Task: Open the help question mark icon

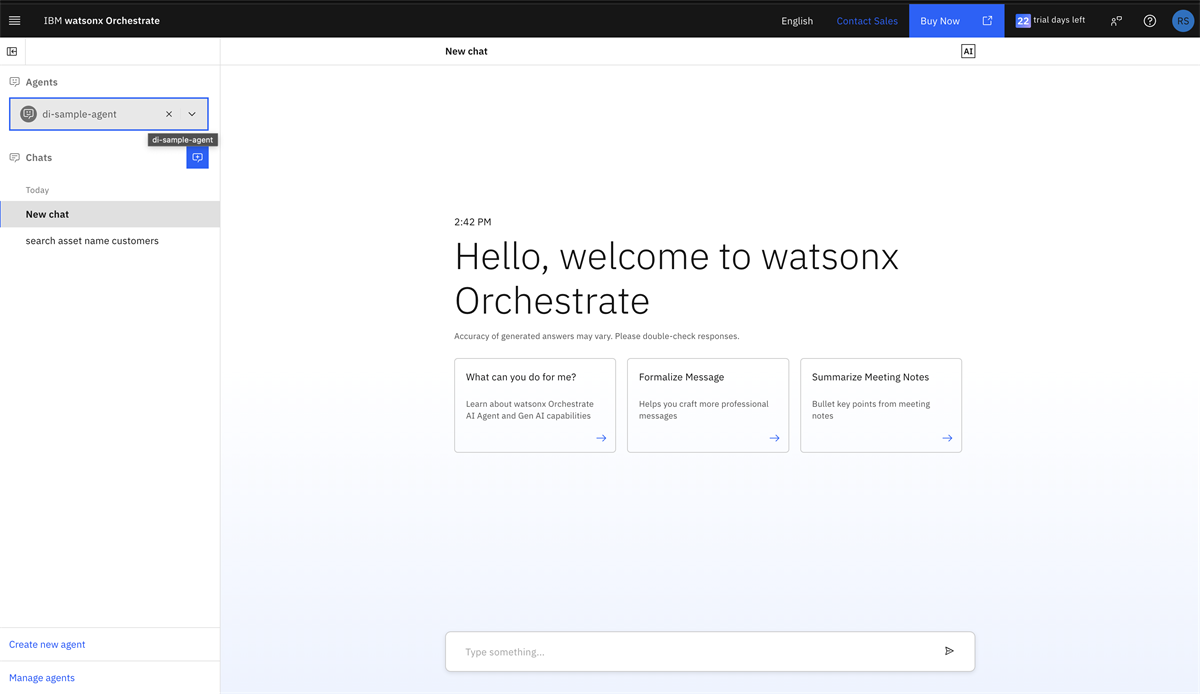Action: click(x=1150, y=20)
